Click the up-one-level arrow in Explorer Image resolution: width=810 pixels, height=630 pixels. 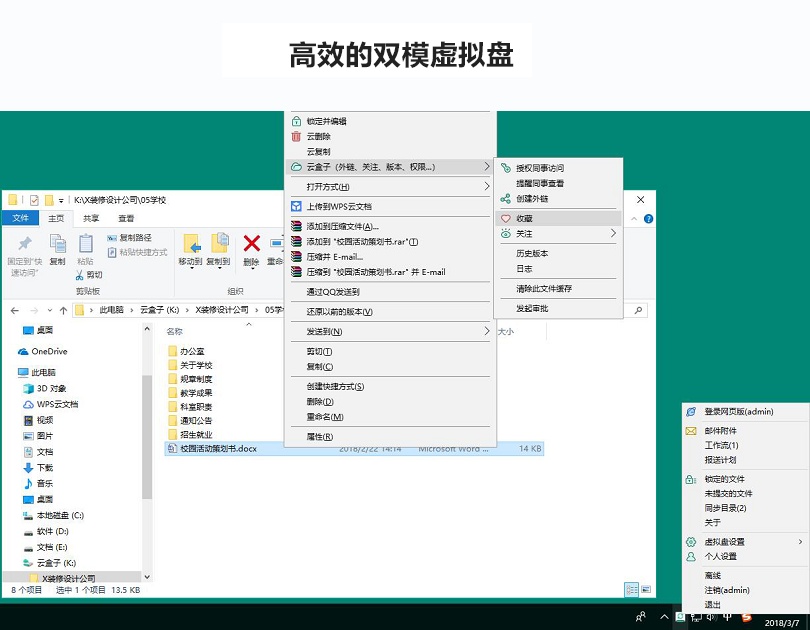pyautogui.click(x=64, y=310)
